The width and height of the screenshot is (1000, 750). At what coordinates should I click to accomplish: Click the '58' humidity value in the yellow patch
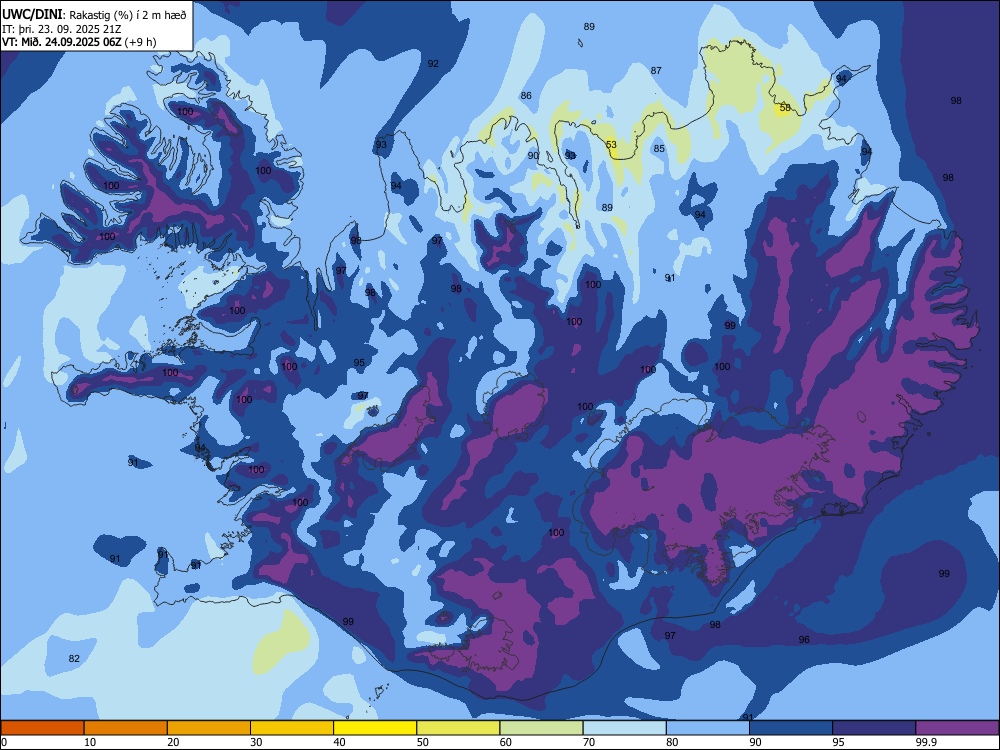(785, 108)
